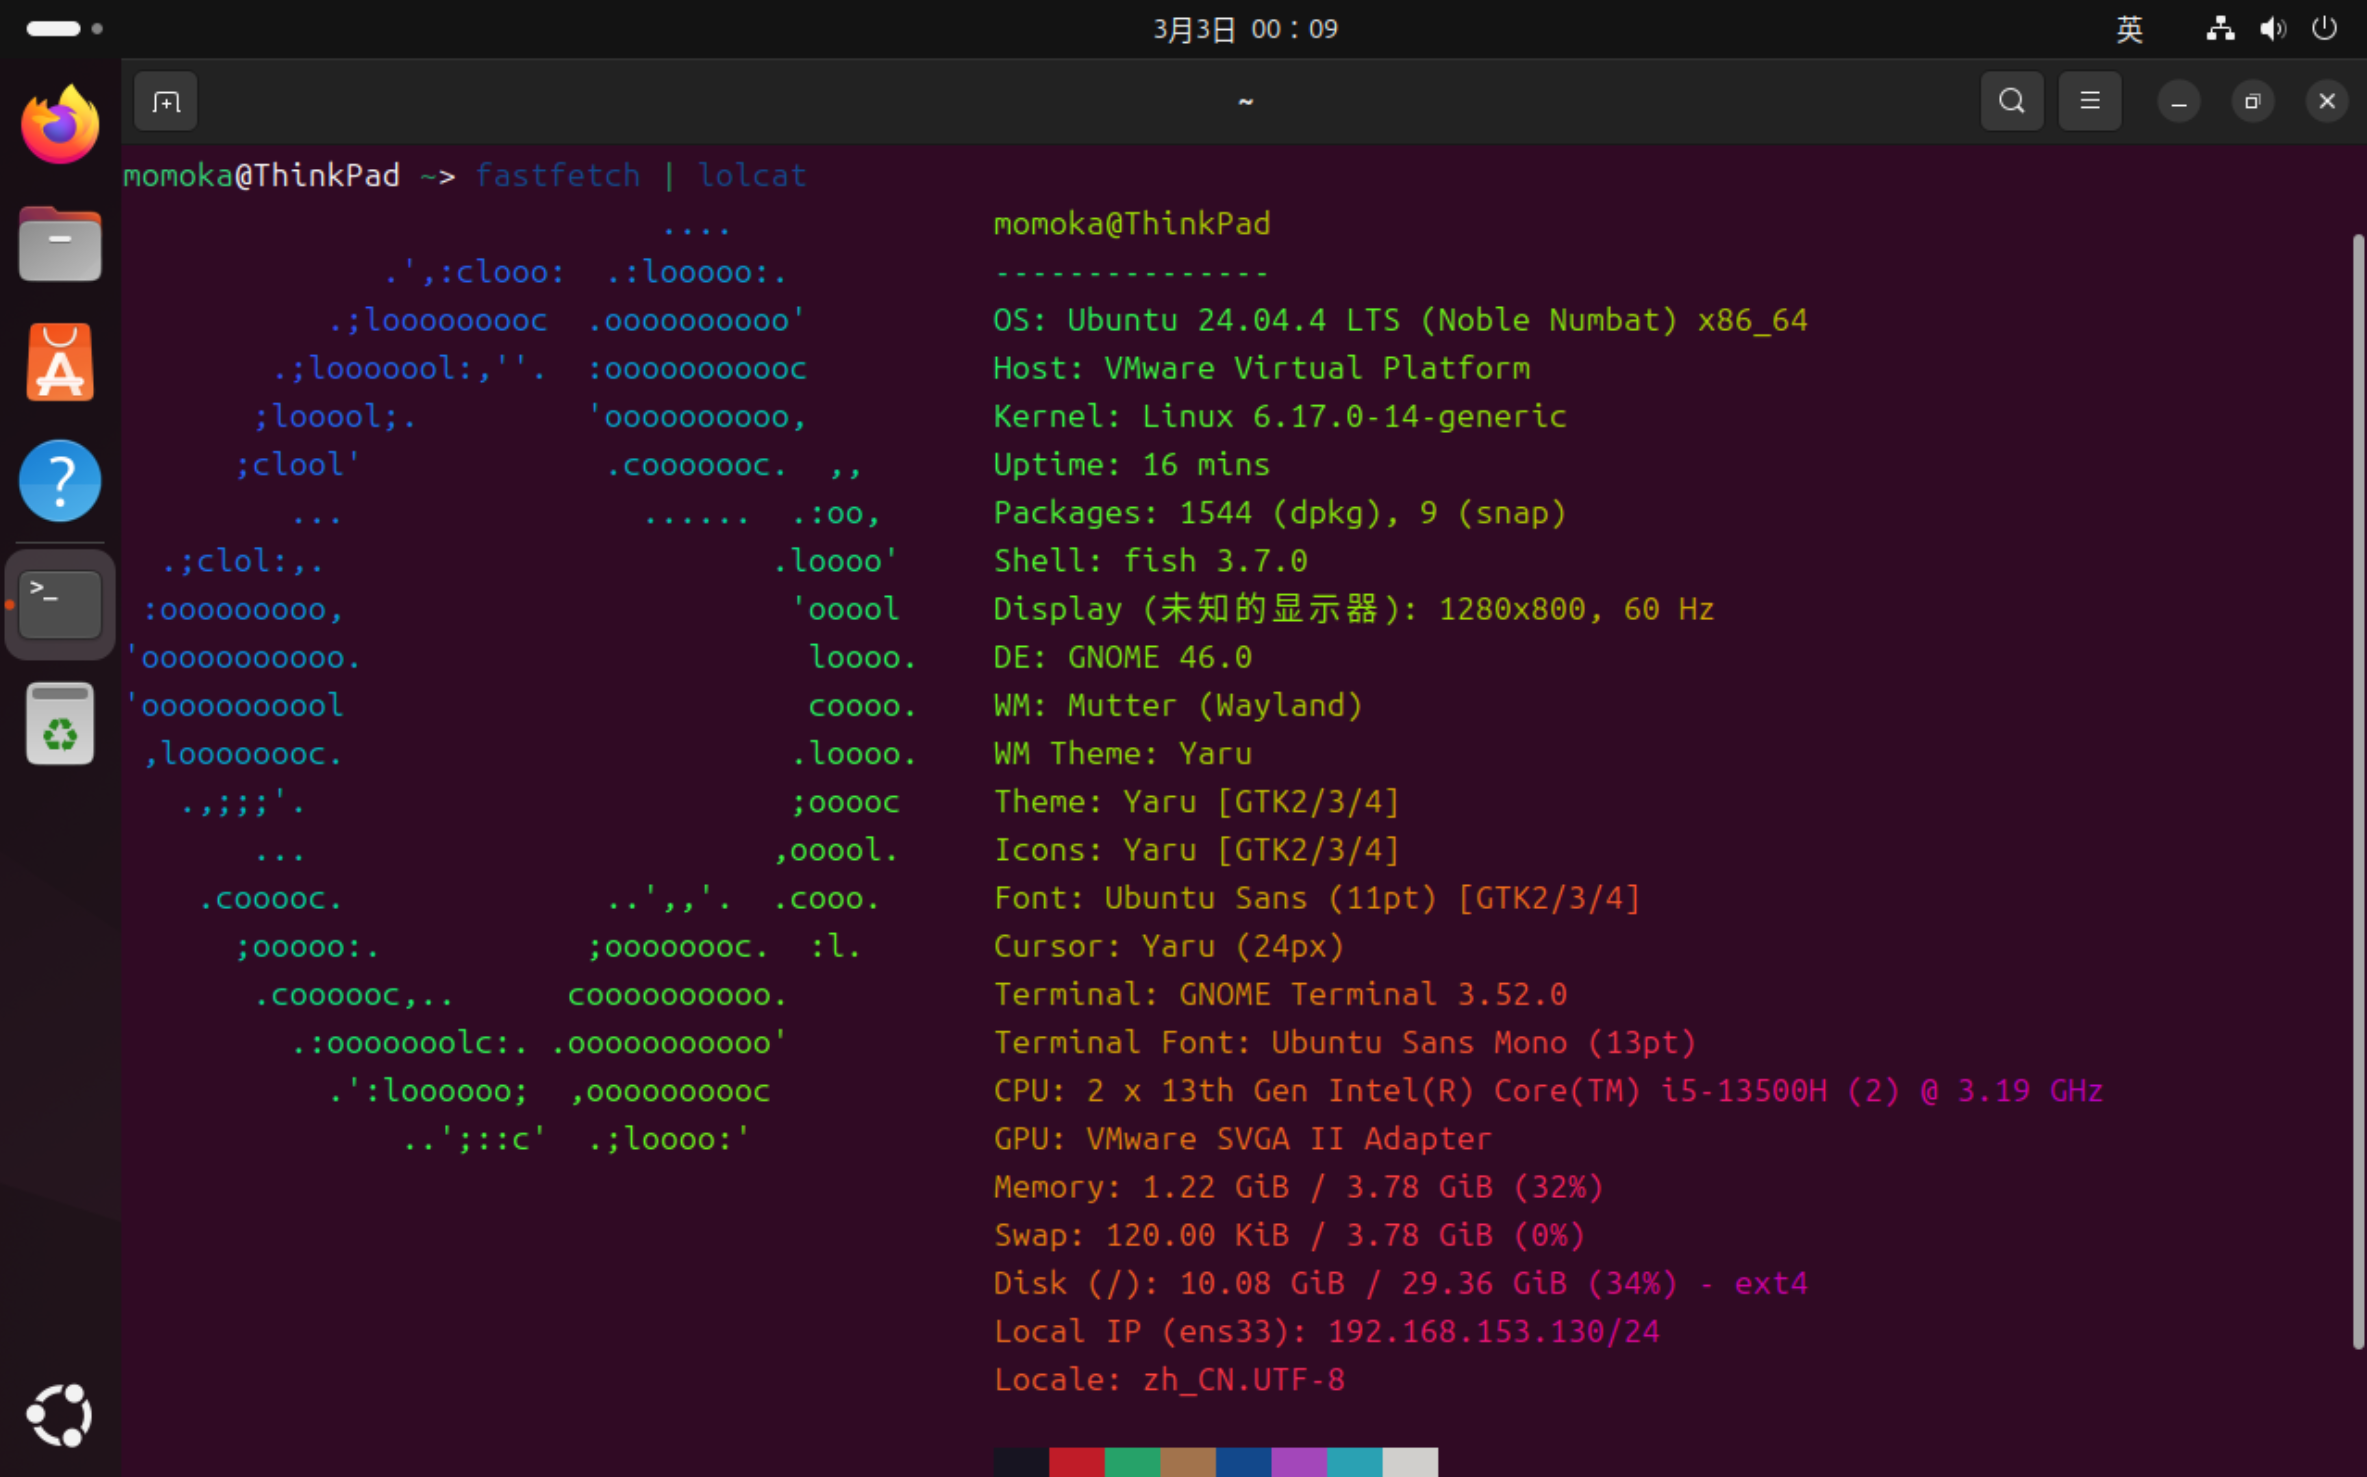Restore down the terminal window
The image size is (2367, 1477).
pyautogui.click(x=2252, y=102)
